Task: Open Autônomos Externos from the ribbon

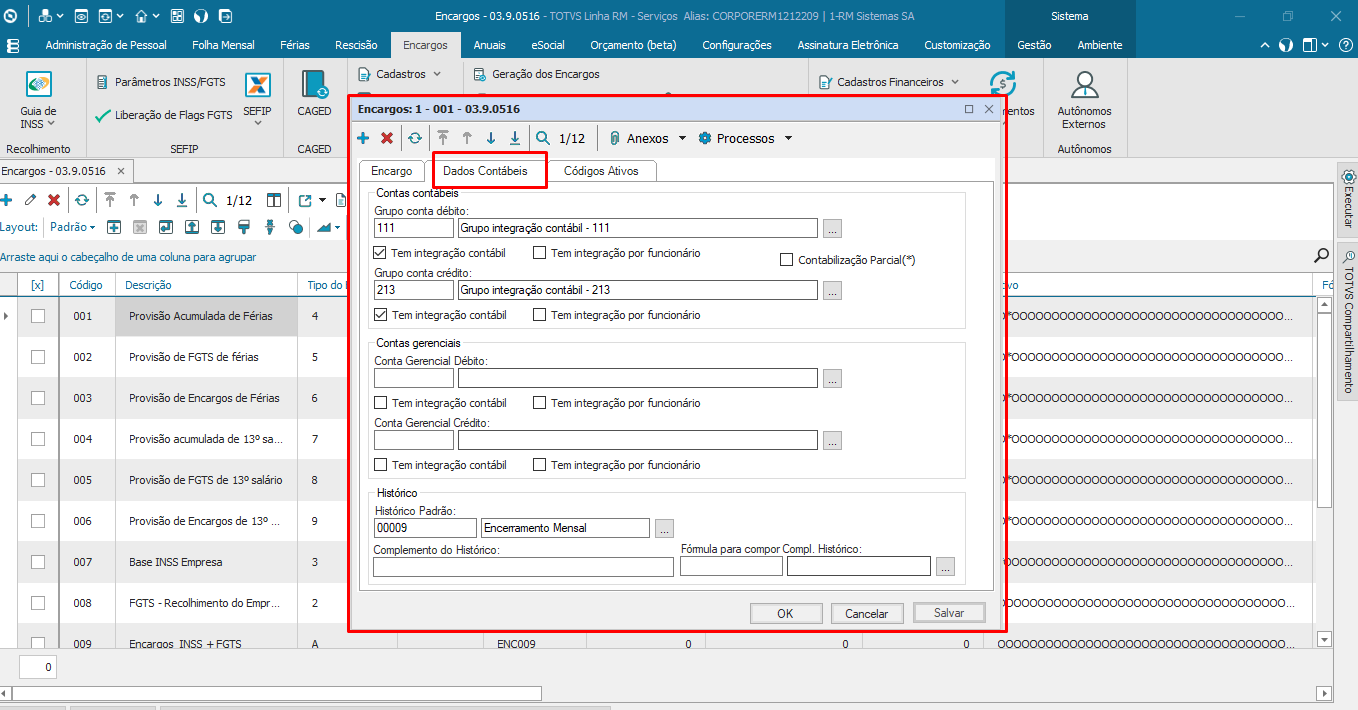Action: tap(1084, 100)
